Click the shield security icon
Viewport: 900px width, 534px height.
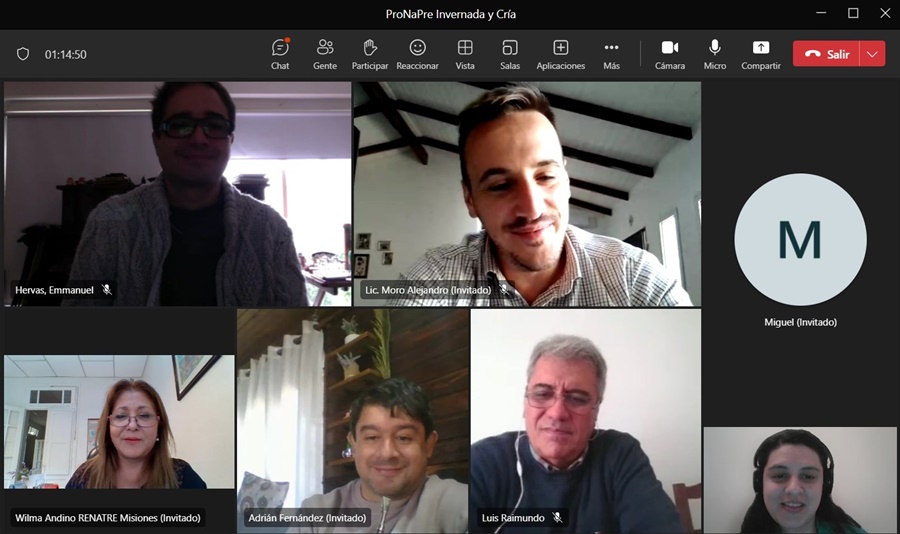tap(23, 54)
